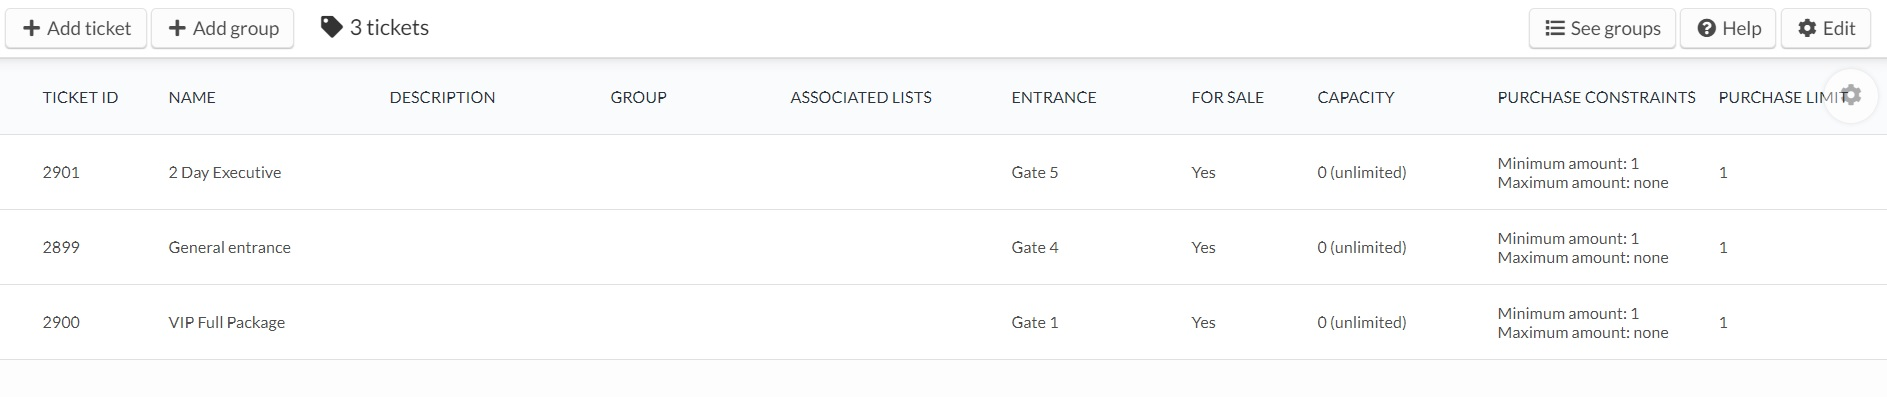
Task: Select the 2 Day Executive ticket row
Action: click(x=943, y=172)
